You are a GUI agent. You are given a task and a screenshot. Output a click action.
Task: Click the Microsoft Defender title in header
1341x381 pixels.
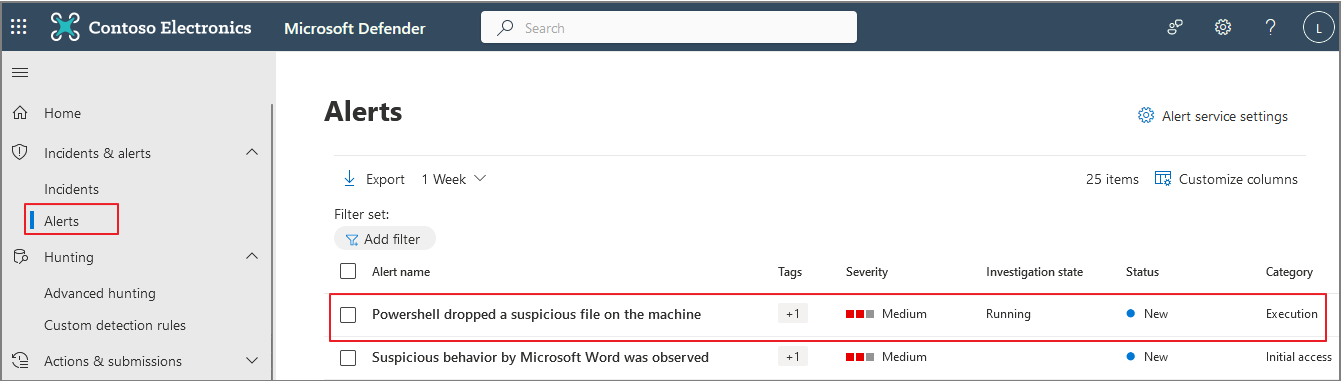pyautogui.click(x=355, y=28)
